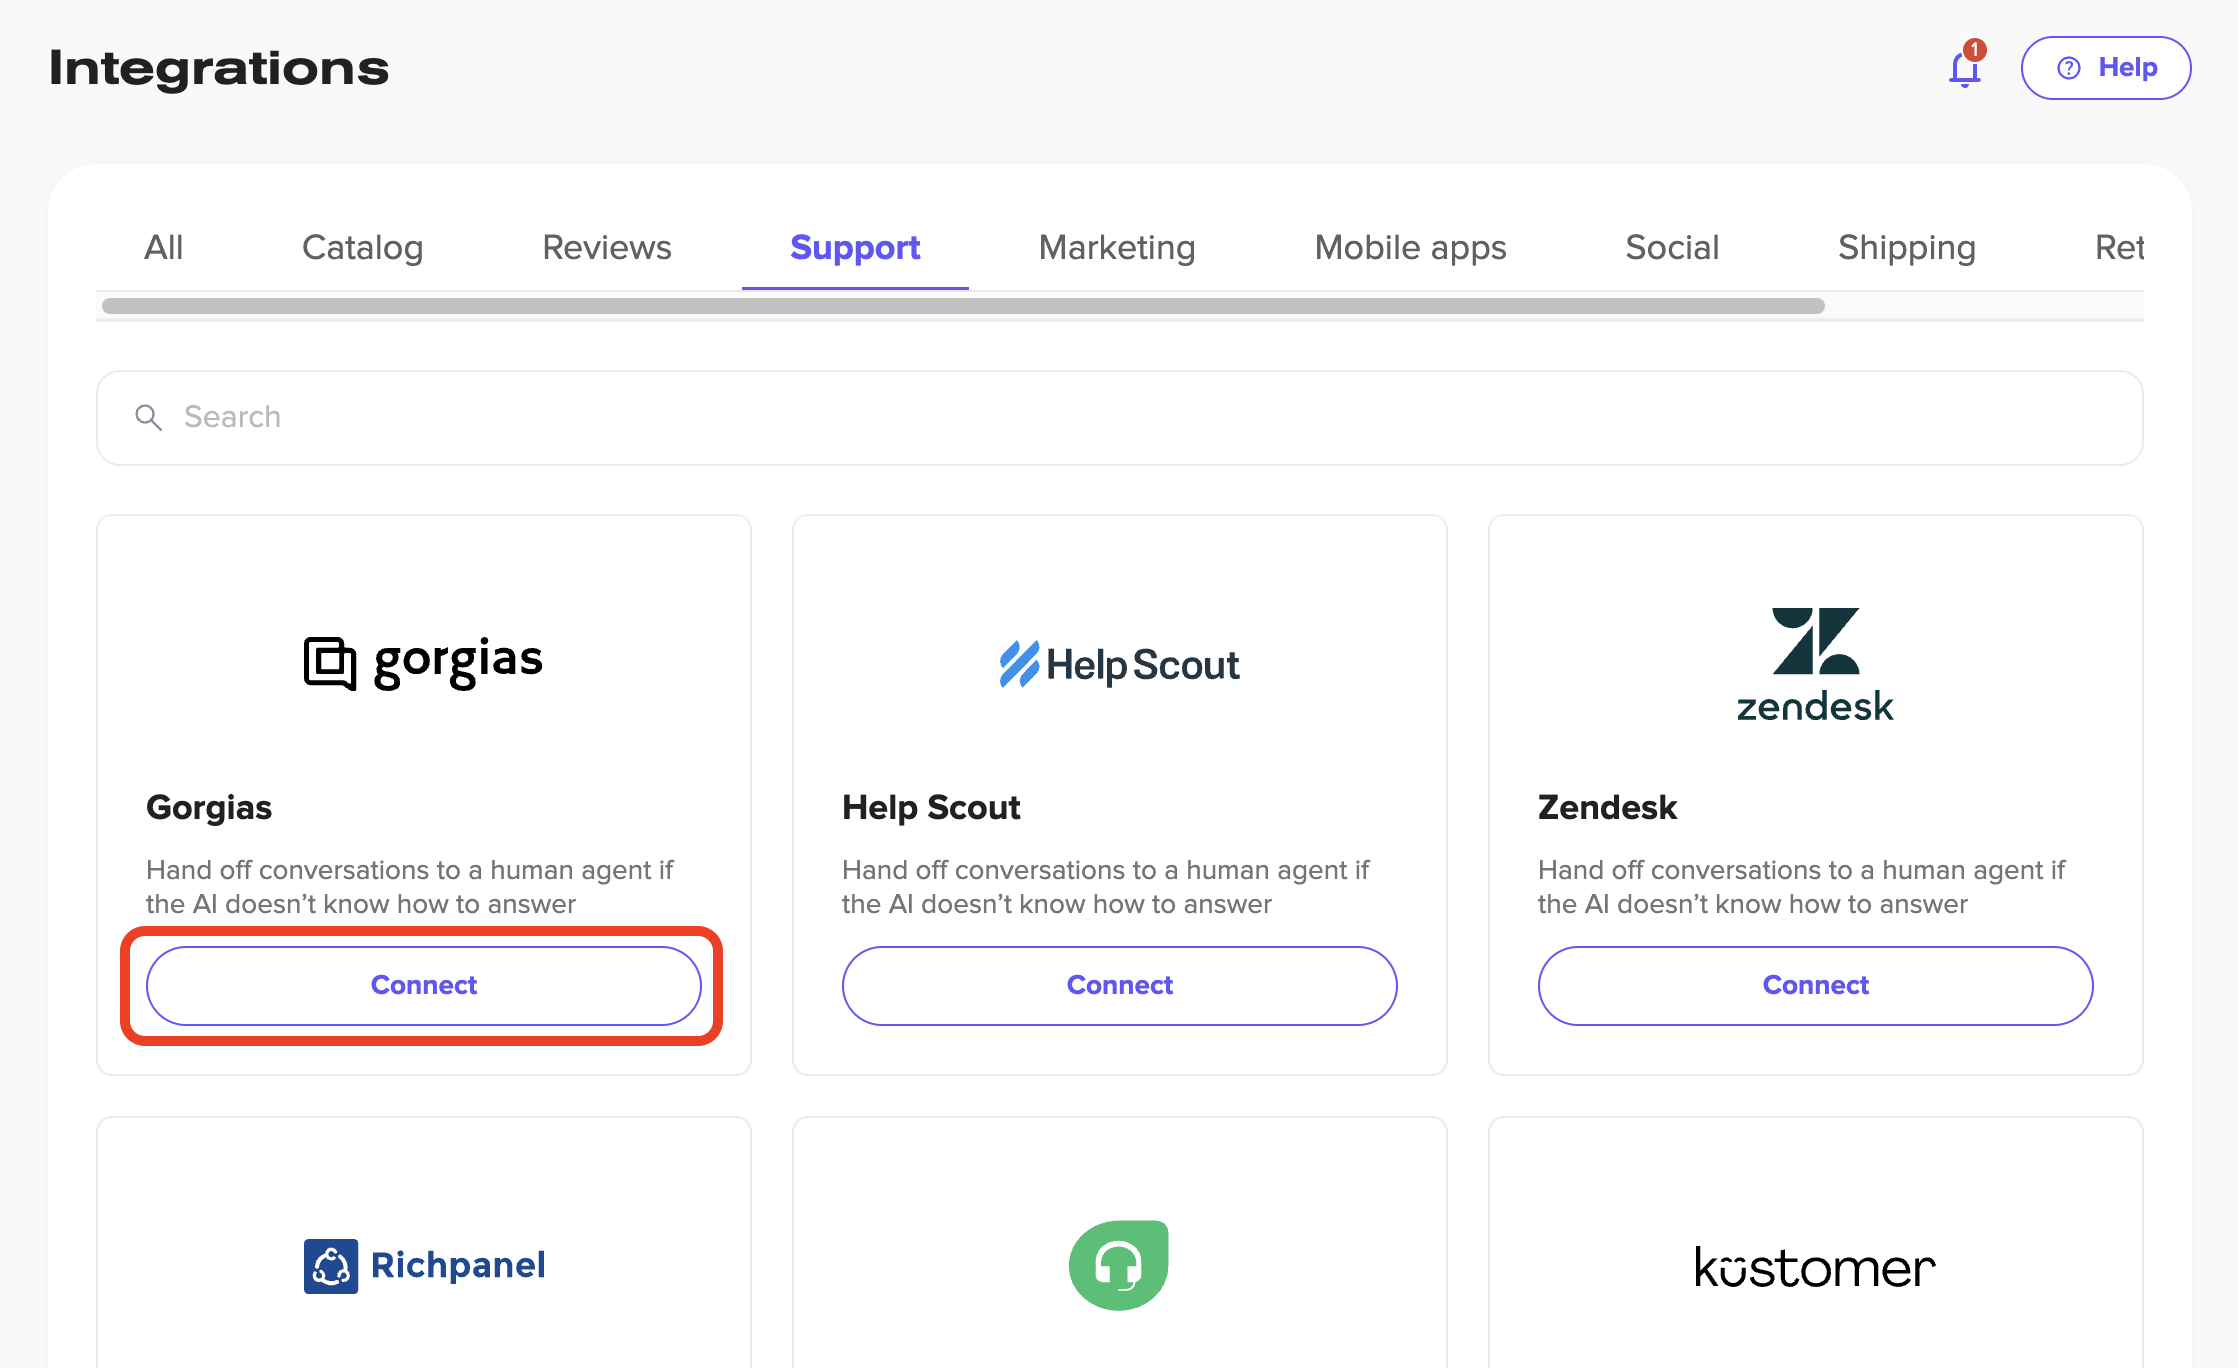Switch to the Social tab
Screen dimensions: 2238x1368
tap(1672, 247)
